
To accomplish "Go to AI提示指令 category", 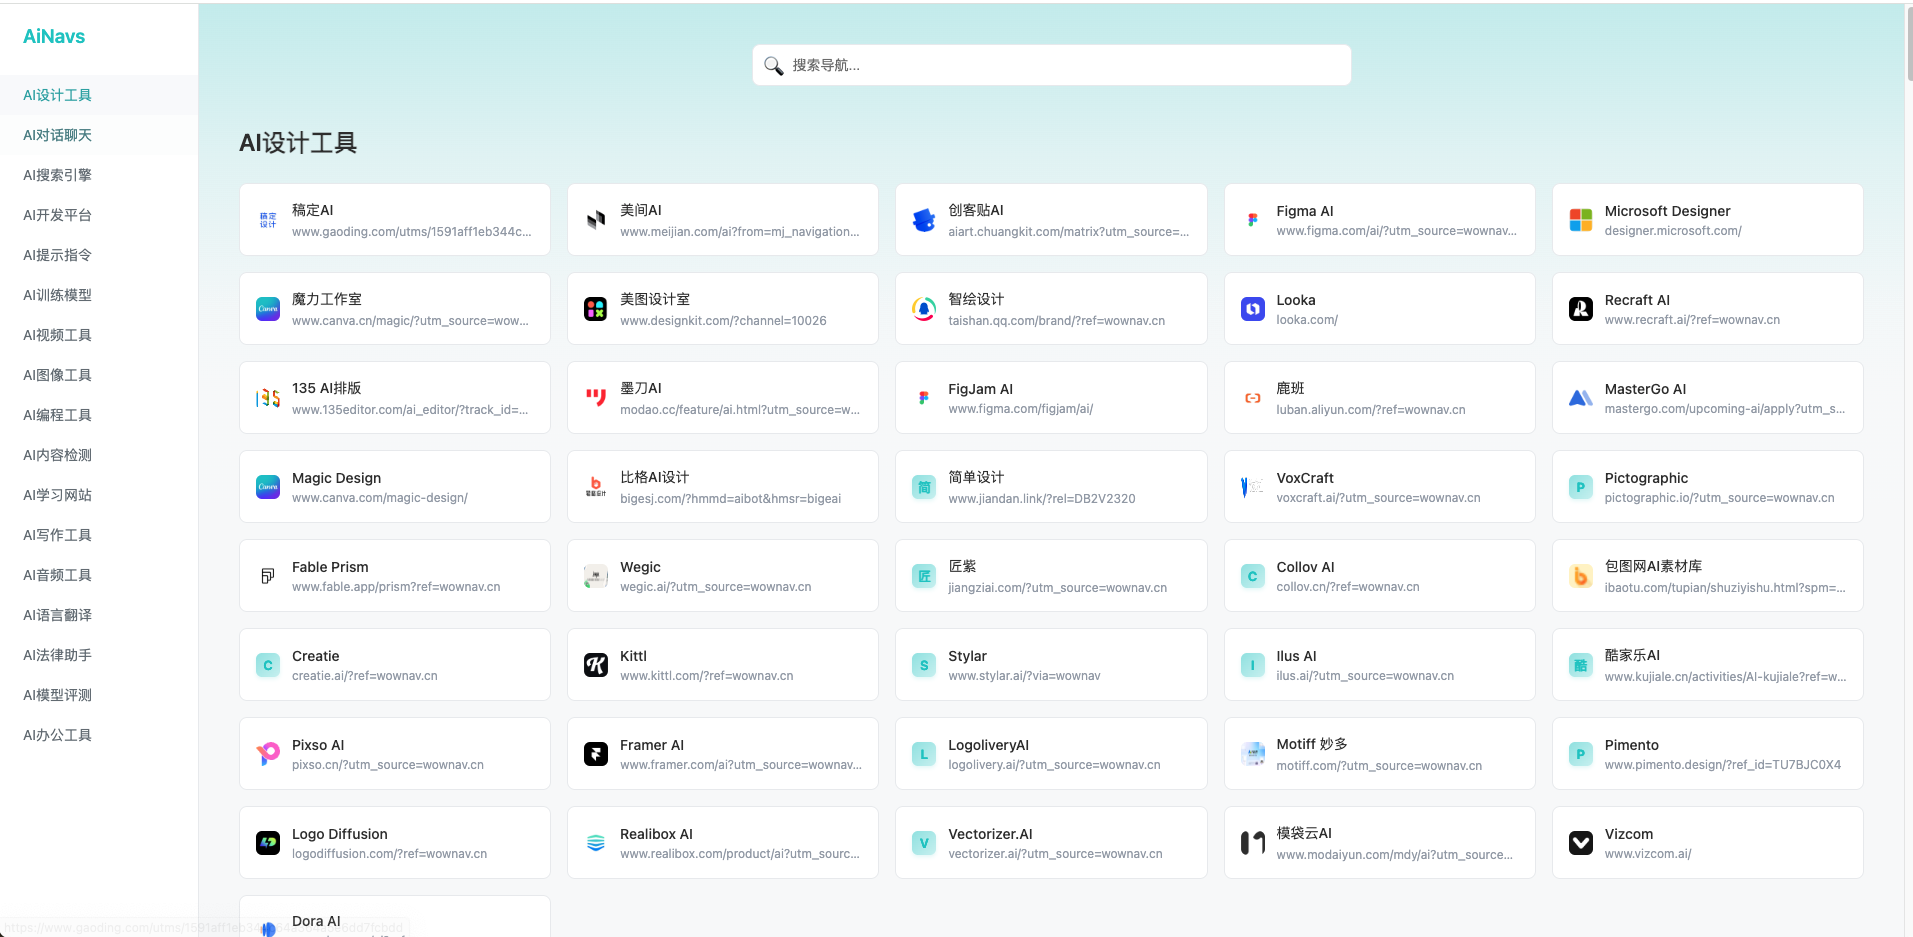I will coord(99,255).
